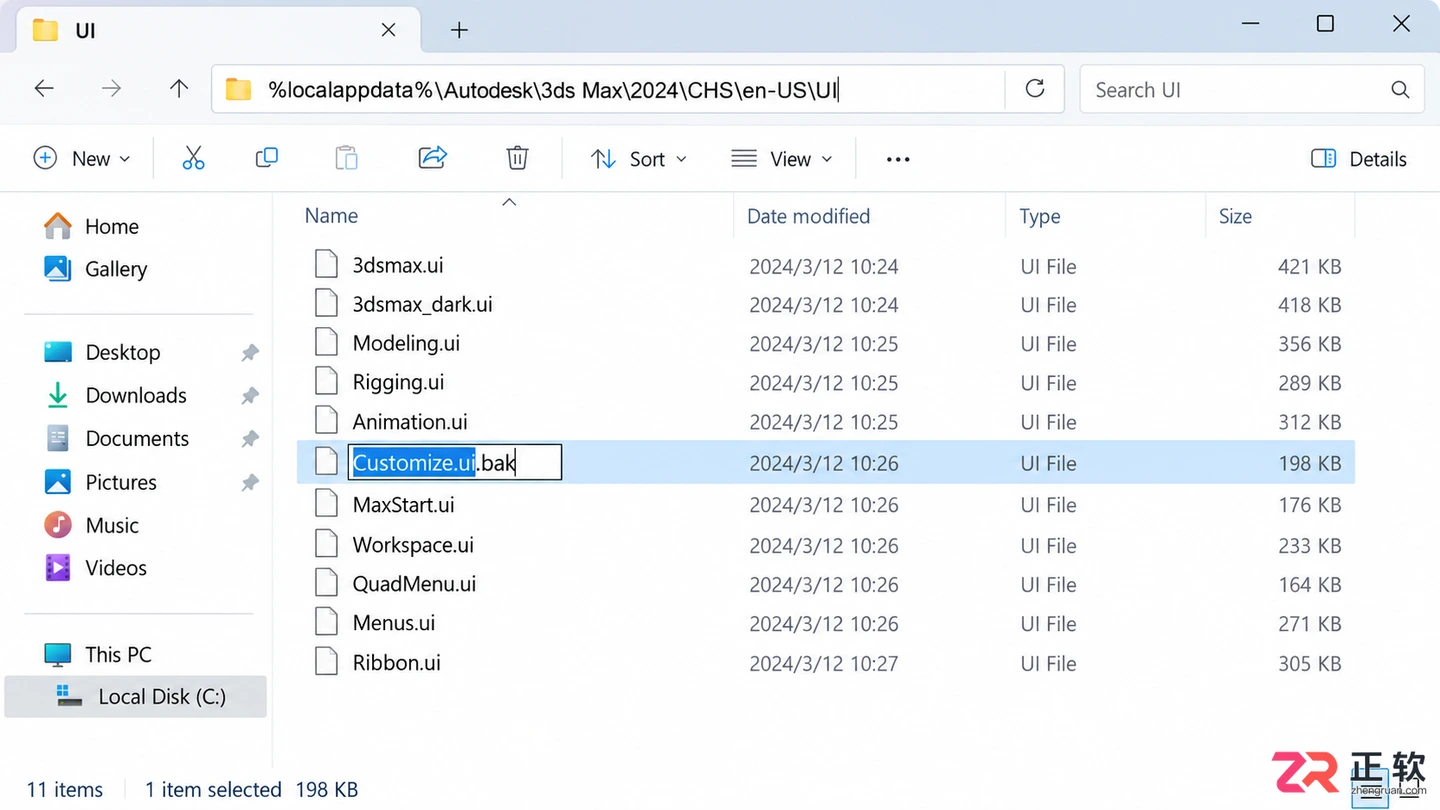The height and width of the screenshot is (810, 1440).
Task: Open the View dropdown menu
Action: pyautogui.click(x=782, y=159)
